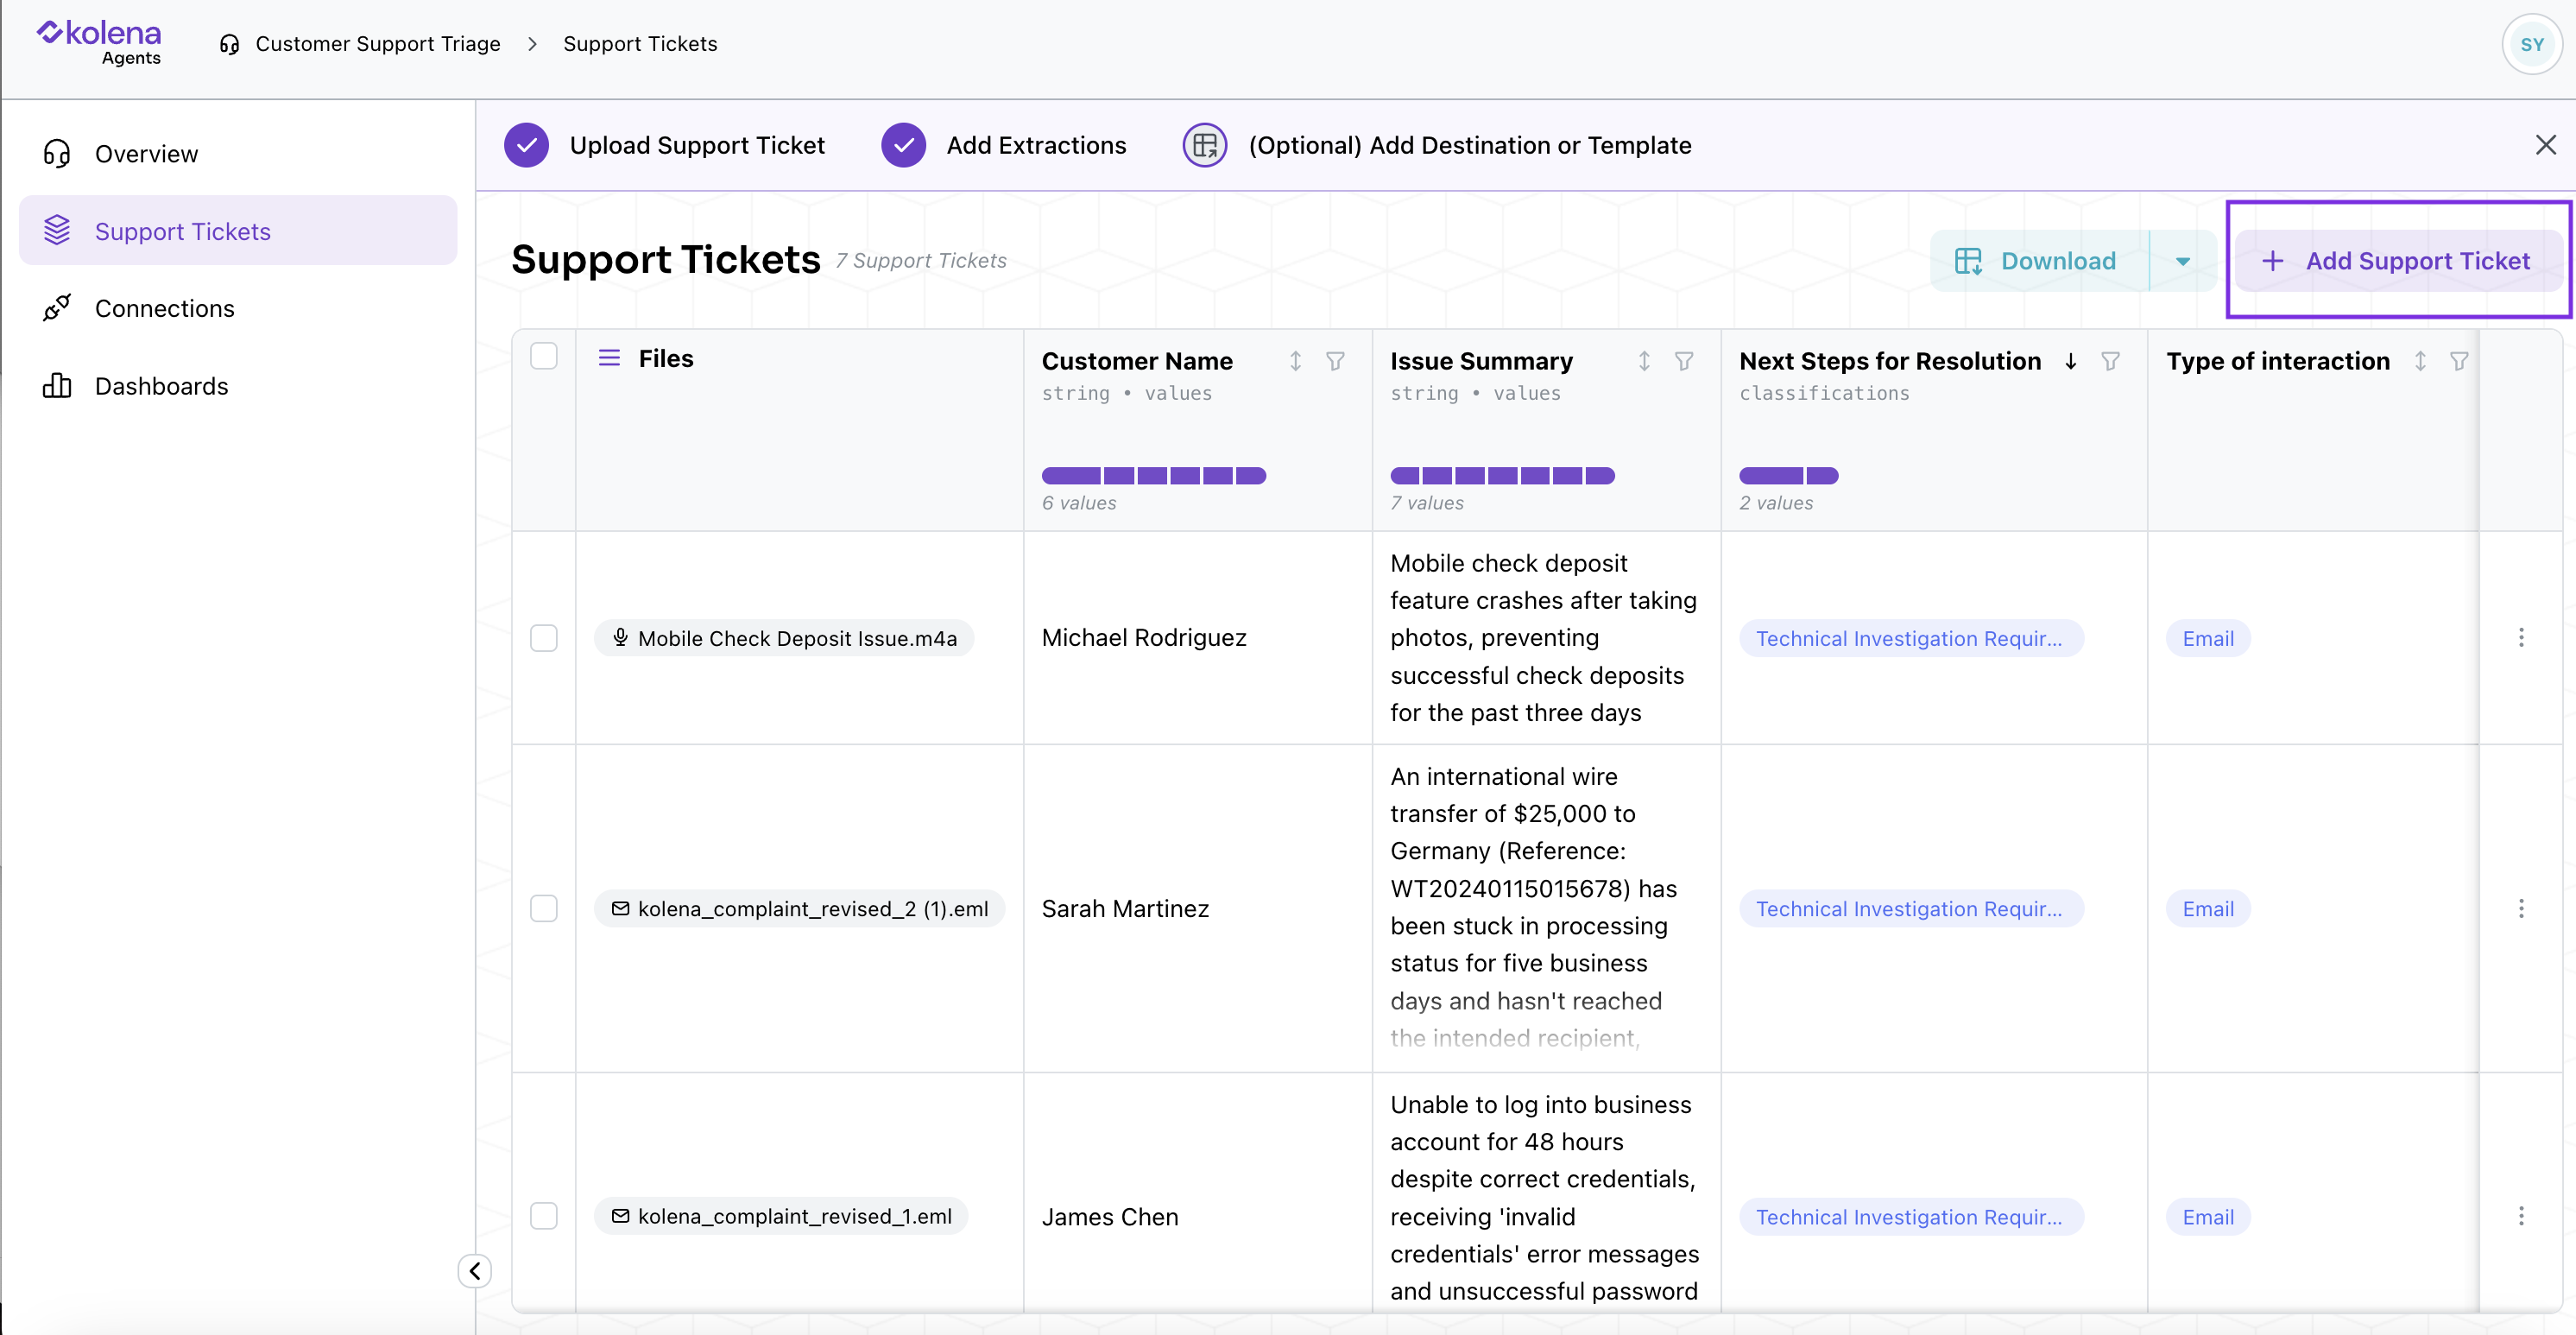The width and height of the screenshot is (2576, 1335).
Task: Click the Add Support Ticket button
Action: point(2397,261)
